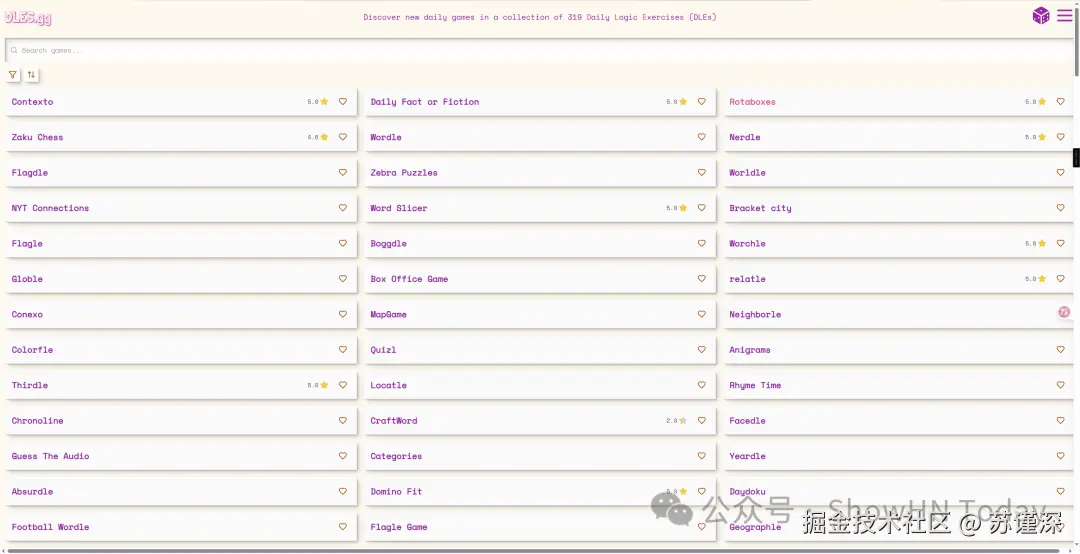
Task: Click heart icon on Guess The Audio
Action: point(342,455)
